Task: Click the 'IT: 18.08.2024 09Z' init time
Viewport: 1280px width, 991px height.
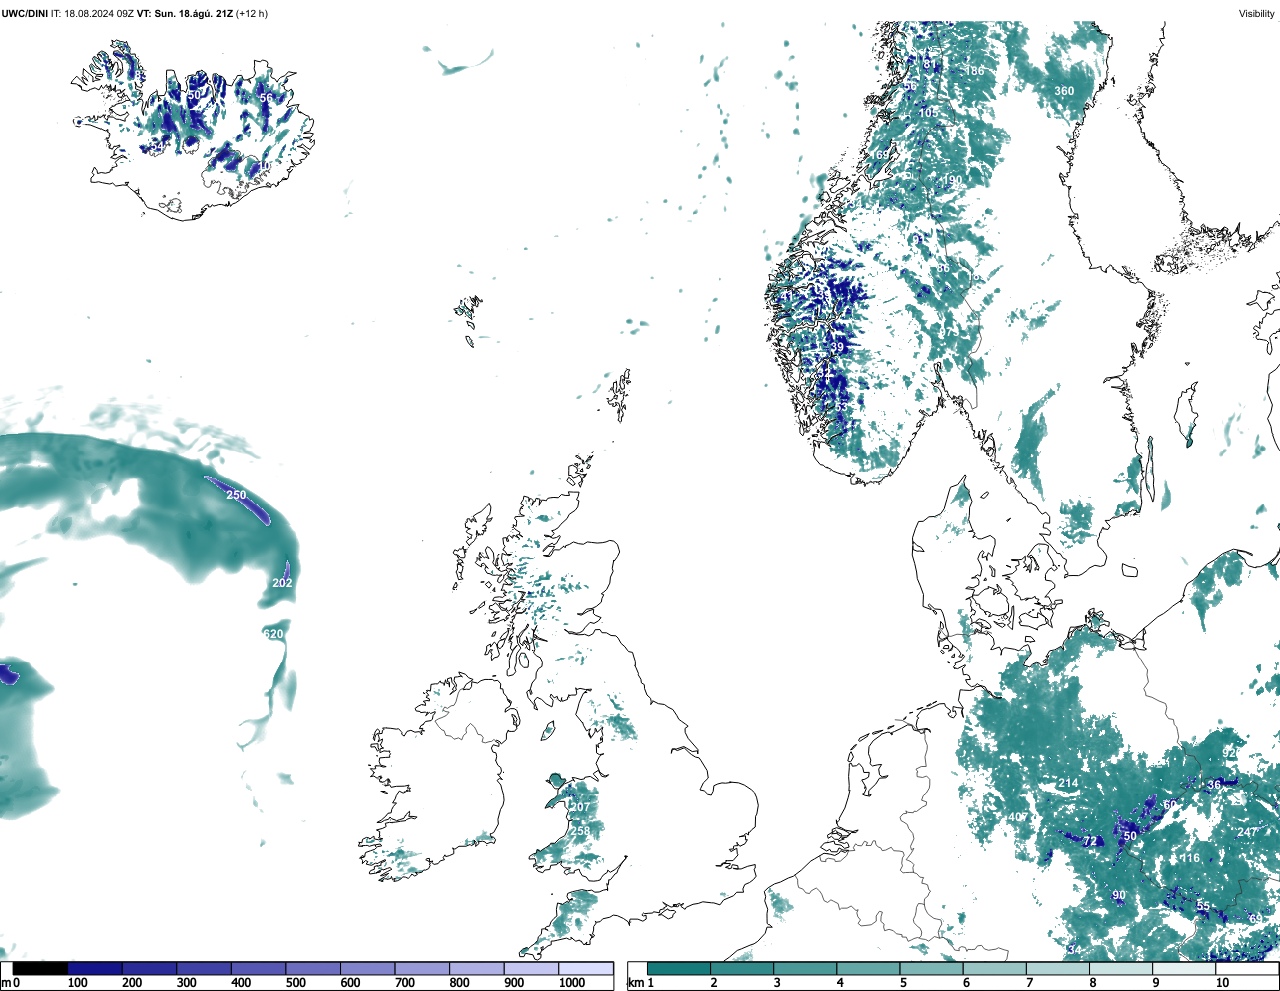Action: (92, 14)
